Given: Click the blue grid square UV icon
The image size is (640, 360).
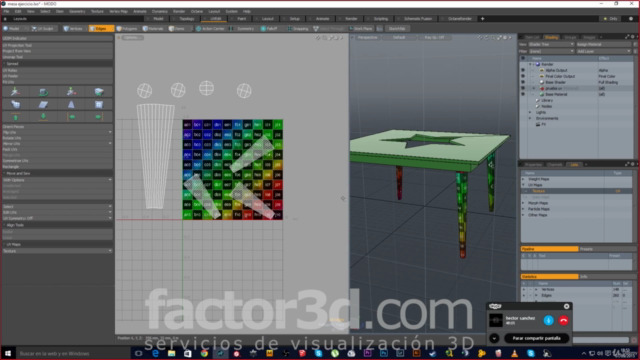Looking at the screenshot, I should (x=99, y=104).
